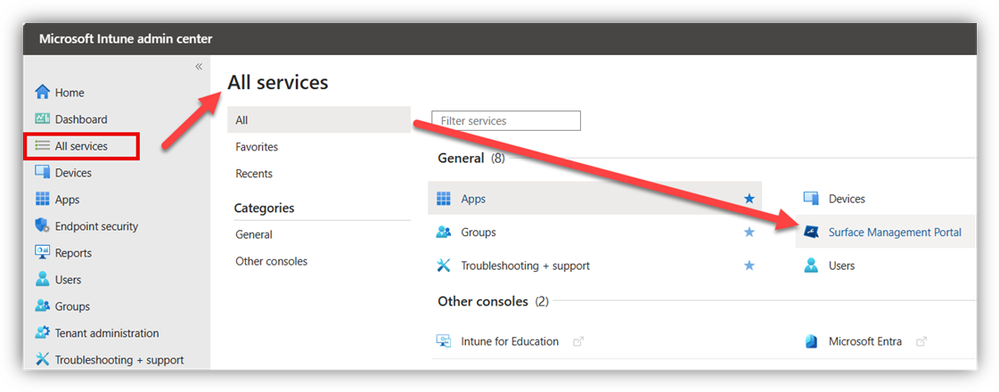Click the Users icon in General list
The height and width of the screenshot is (392, 999).
coord(811,266)
